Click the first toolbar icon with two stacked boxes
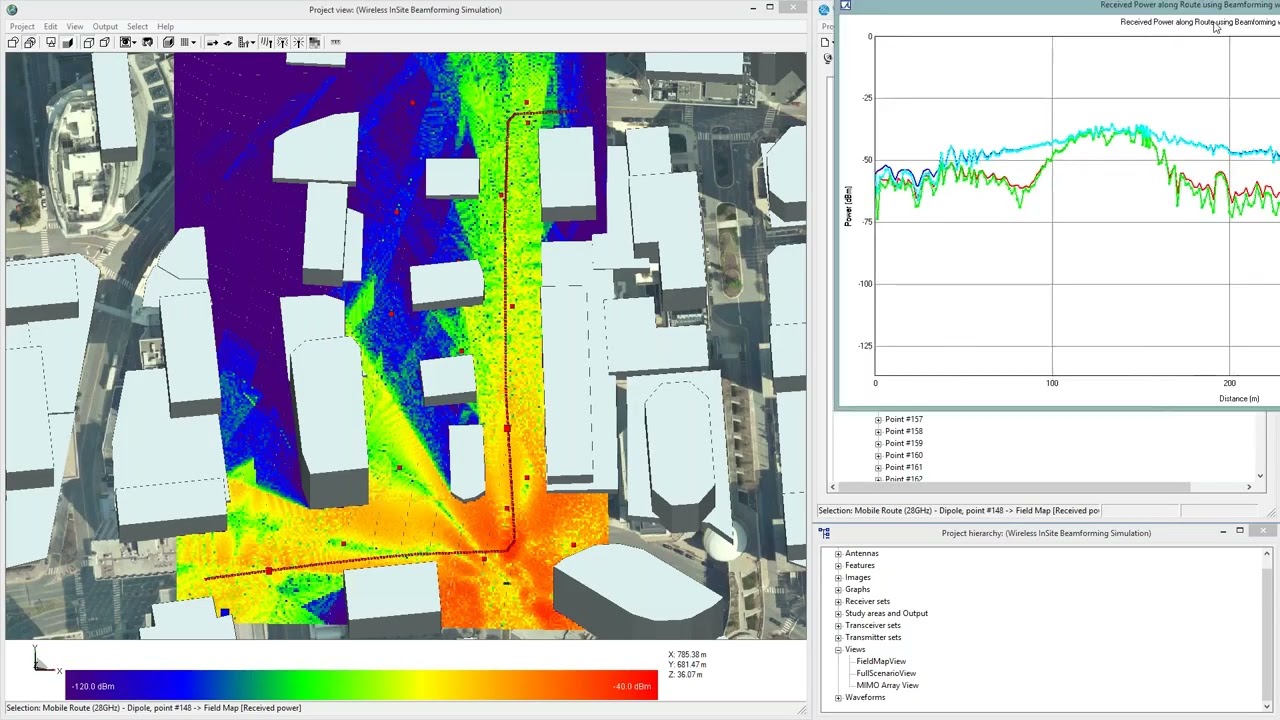This screenshot has height=720, width=1280. coord(13,42)
